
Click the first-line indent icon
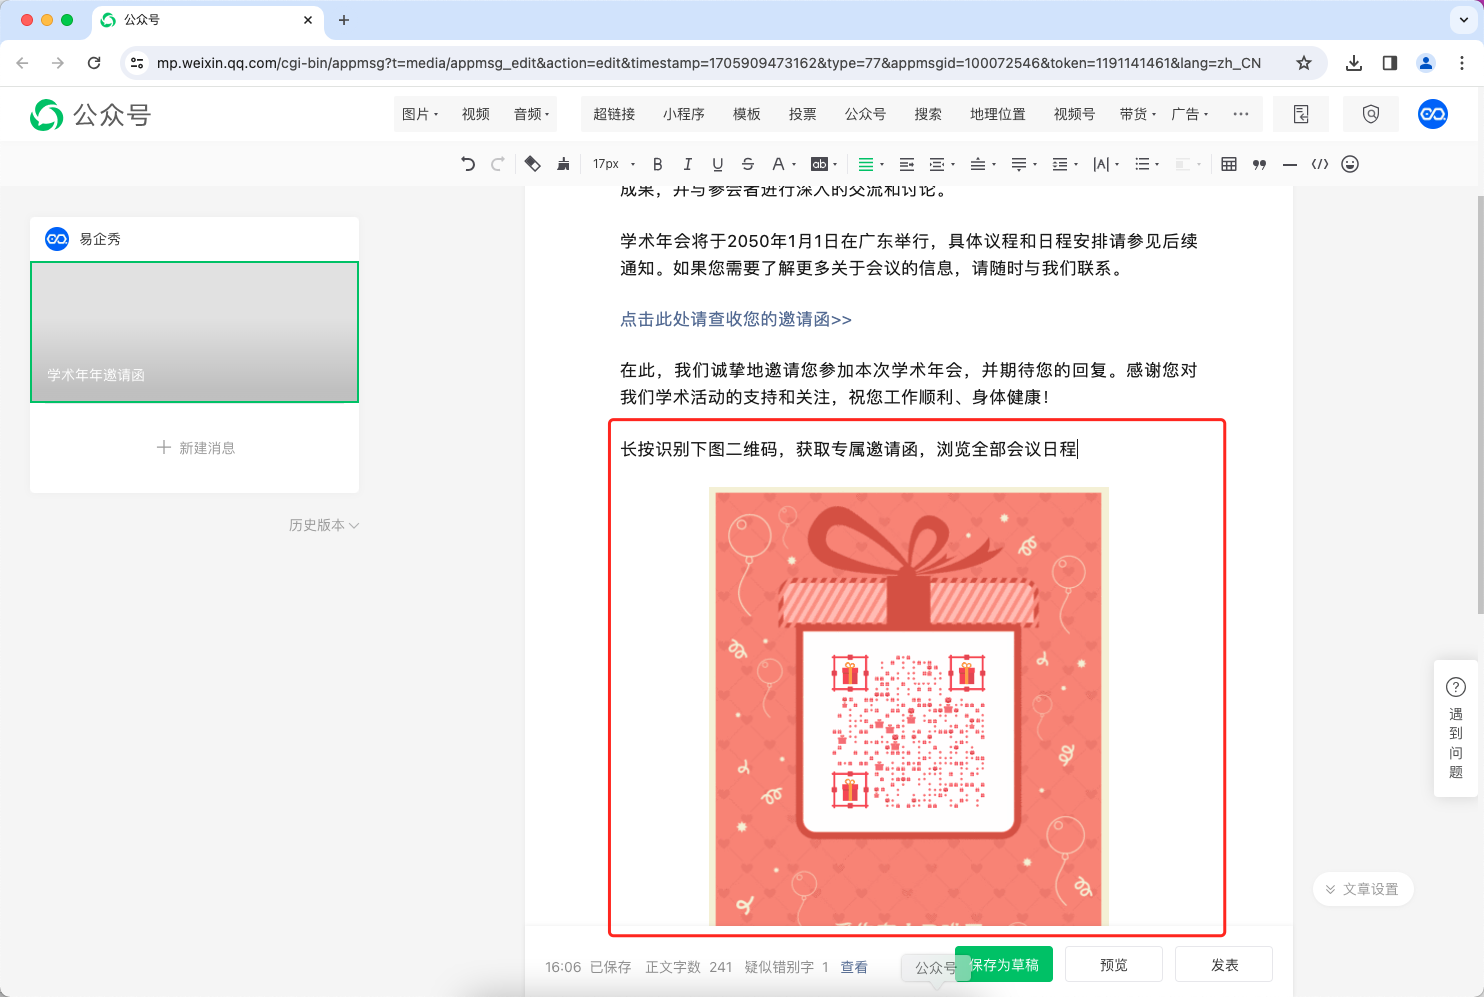(x=907, y=164)
